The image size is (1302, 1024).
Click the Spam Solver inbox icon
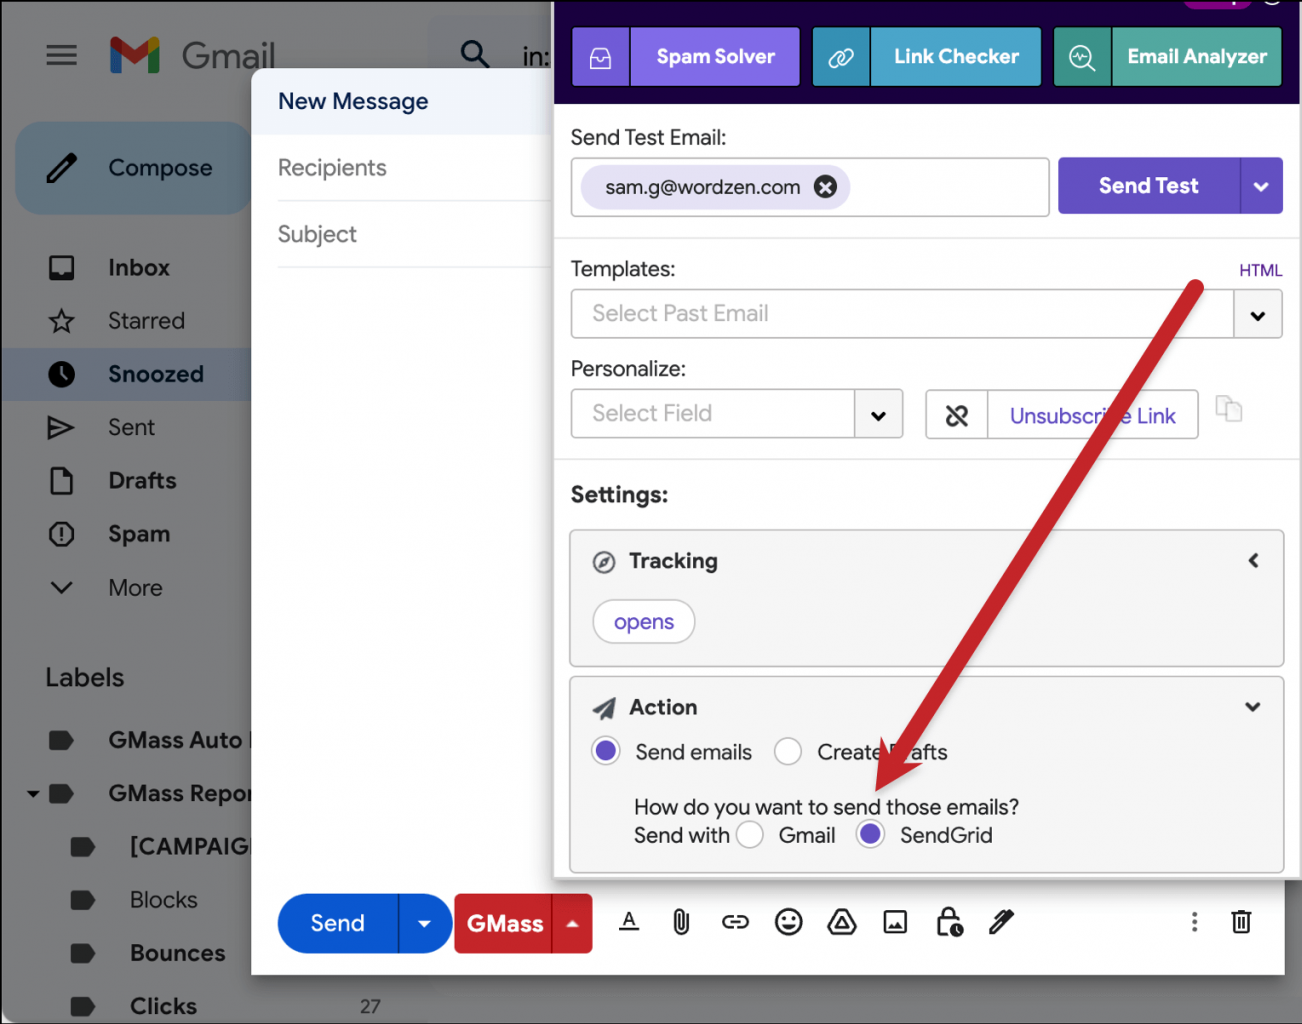pos(601,57)
